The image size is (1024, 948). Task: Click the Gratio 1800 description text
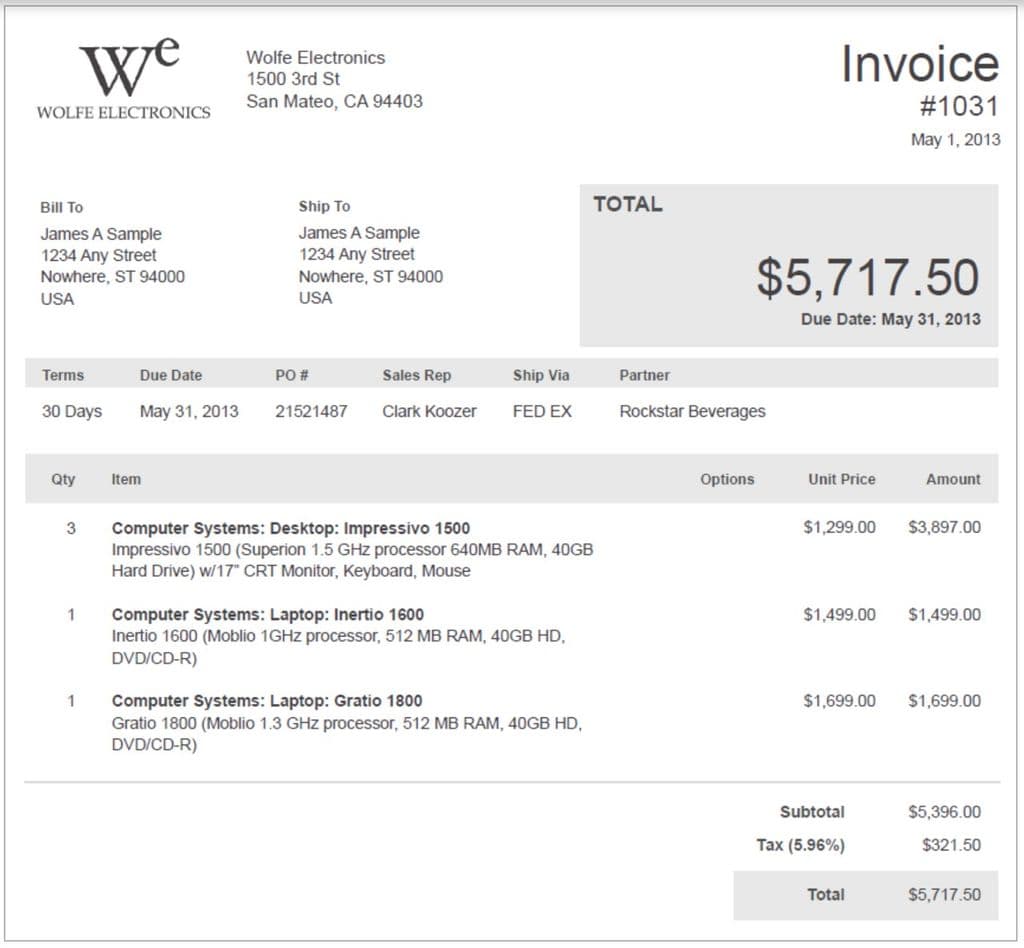click(347, 734)
